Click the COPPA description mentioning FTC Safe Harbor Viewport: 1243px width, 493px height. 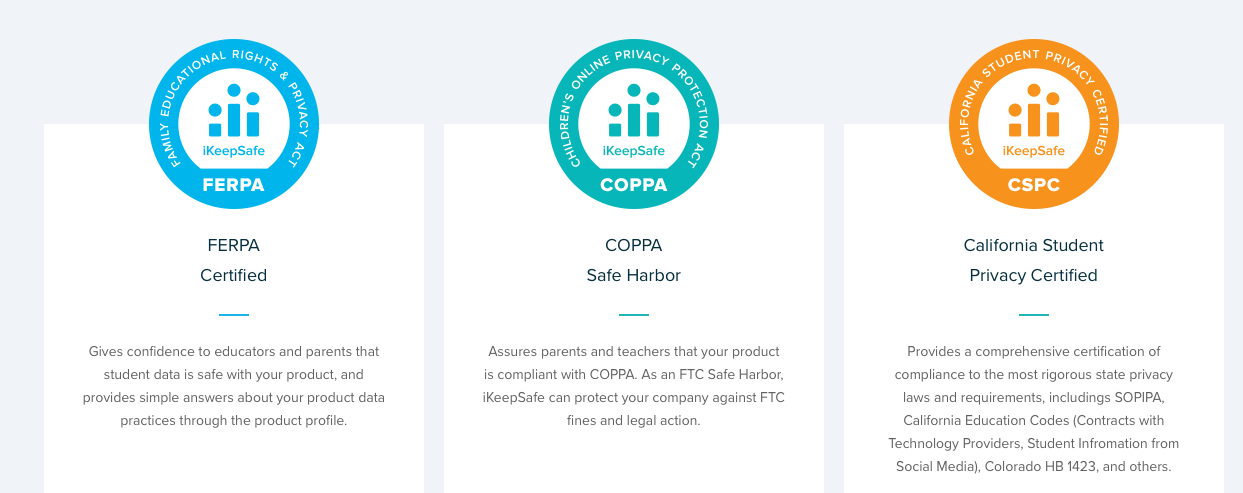(x=634, y=386)
